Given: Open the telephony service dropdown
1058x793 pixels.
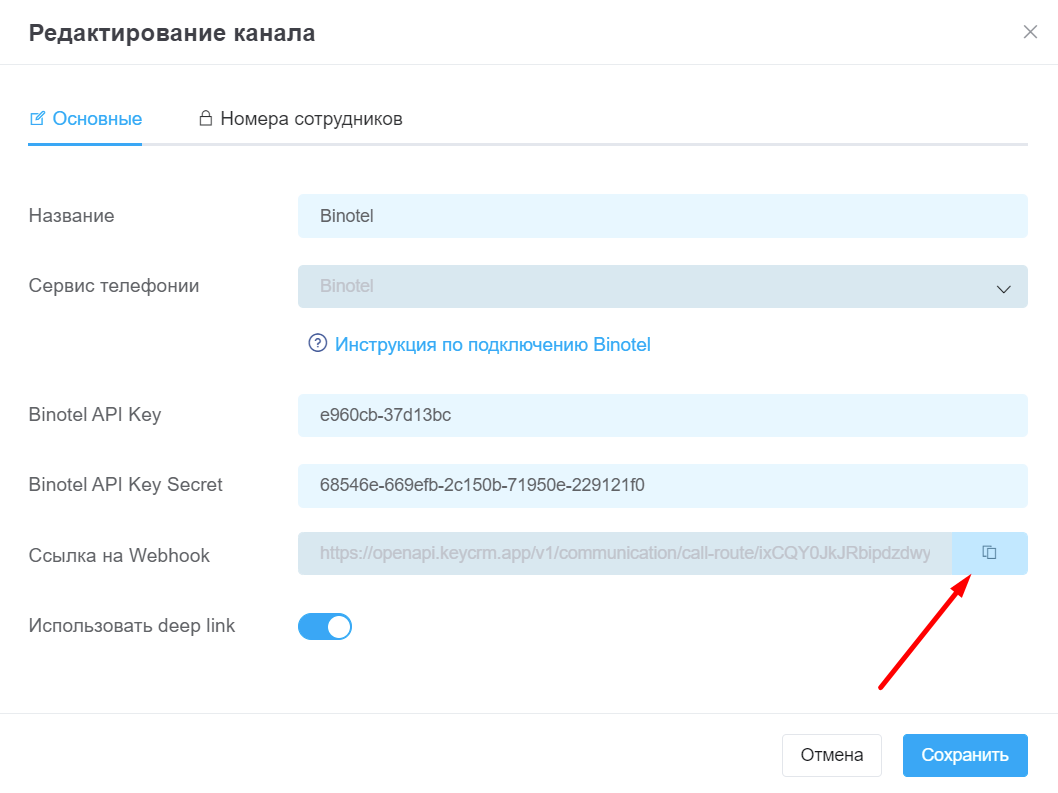Looking at the screenshot, I should pos(663,286).
